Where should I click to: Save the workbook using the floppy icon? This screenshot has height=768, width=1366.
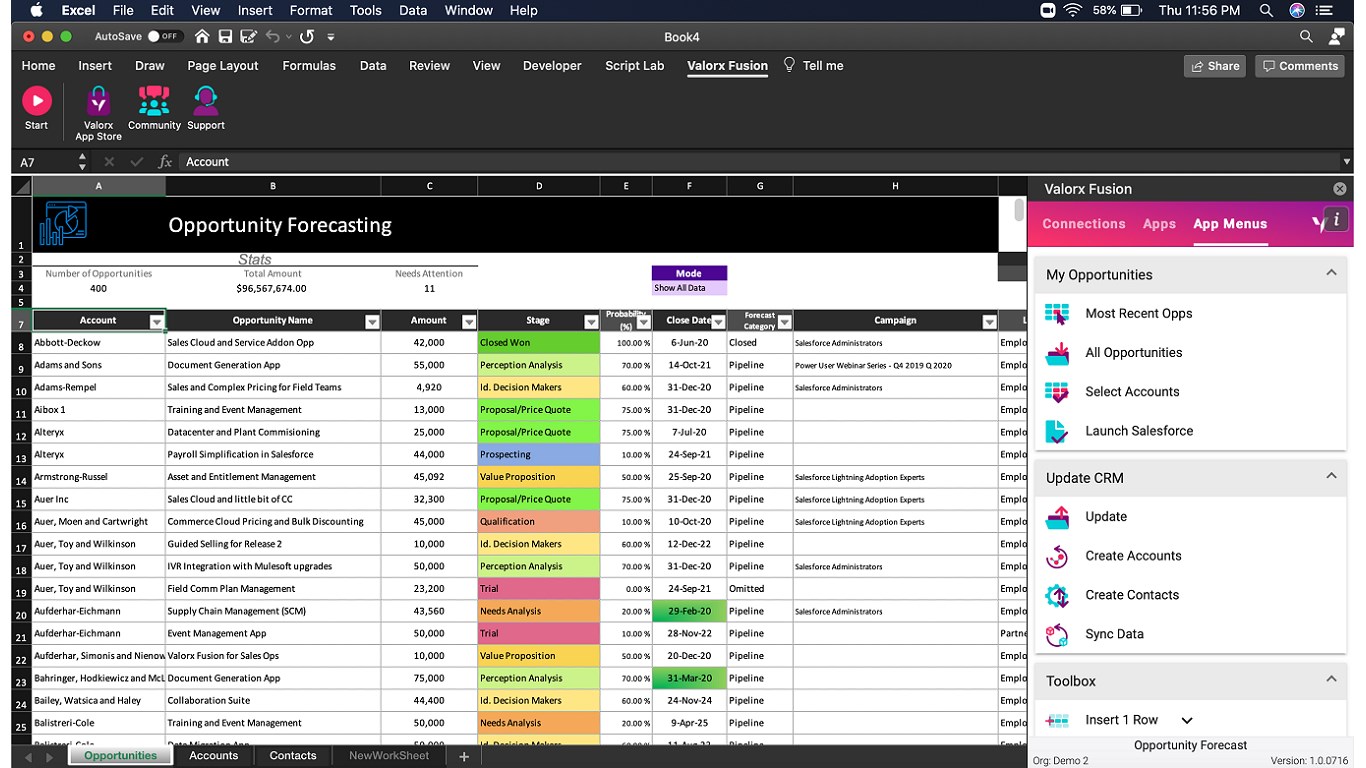point(225,37)
